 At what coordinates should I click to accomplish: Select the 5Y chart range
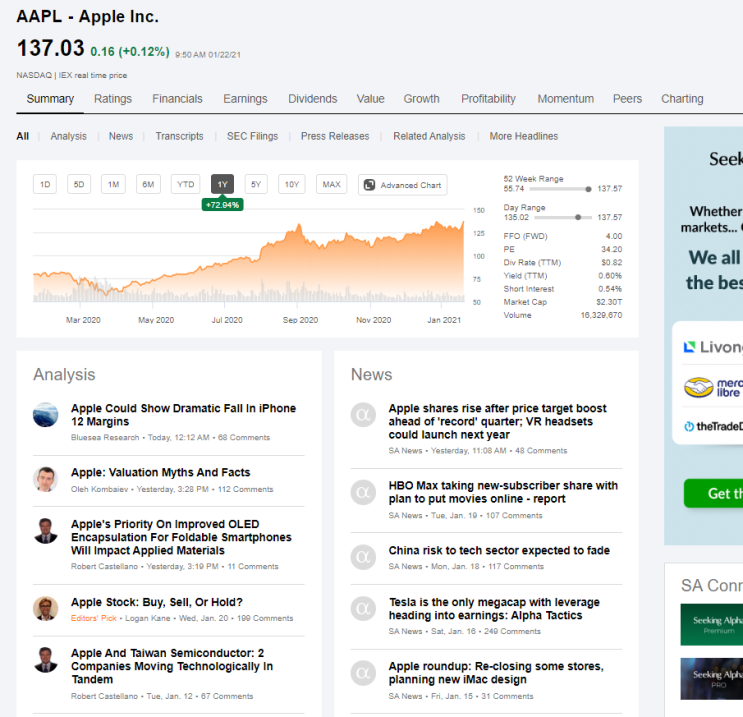pos(256,184)
